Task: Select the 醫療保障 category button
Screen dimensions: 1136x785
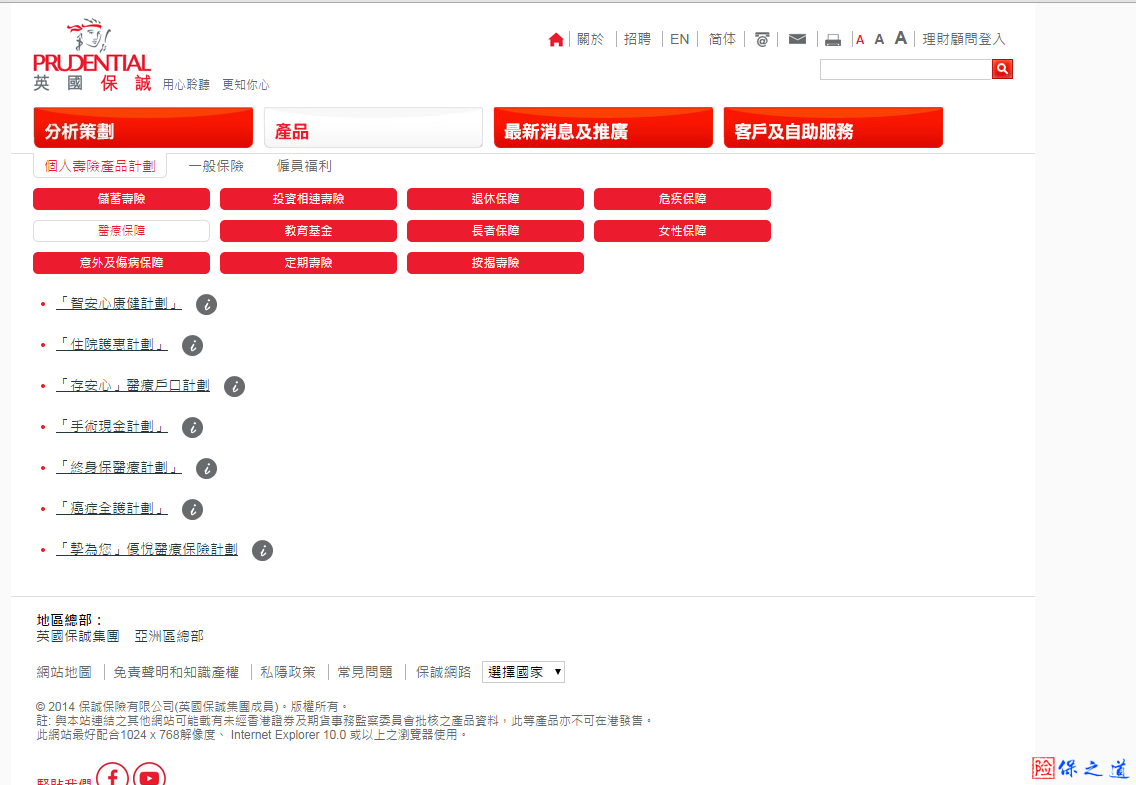Action: point(122,231)
